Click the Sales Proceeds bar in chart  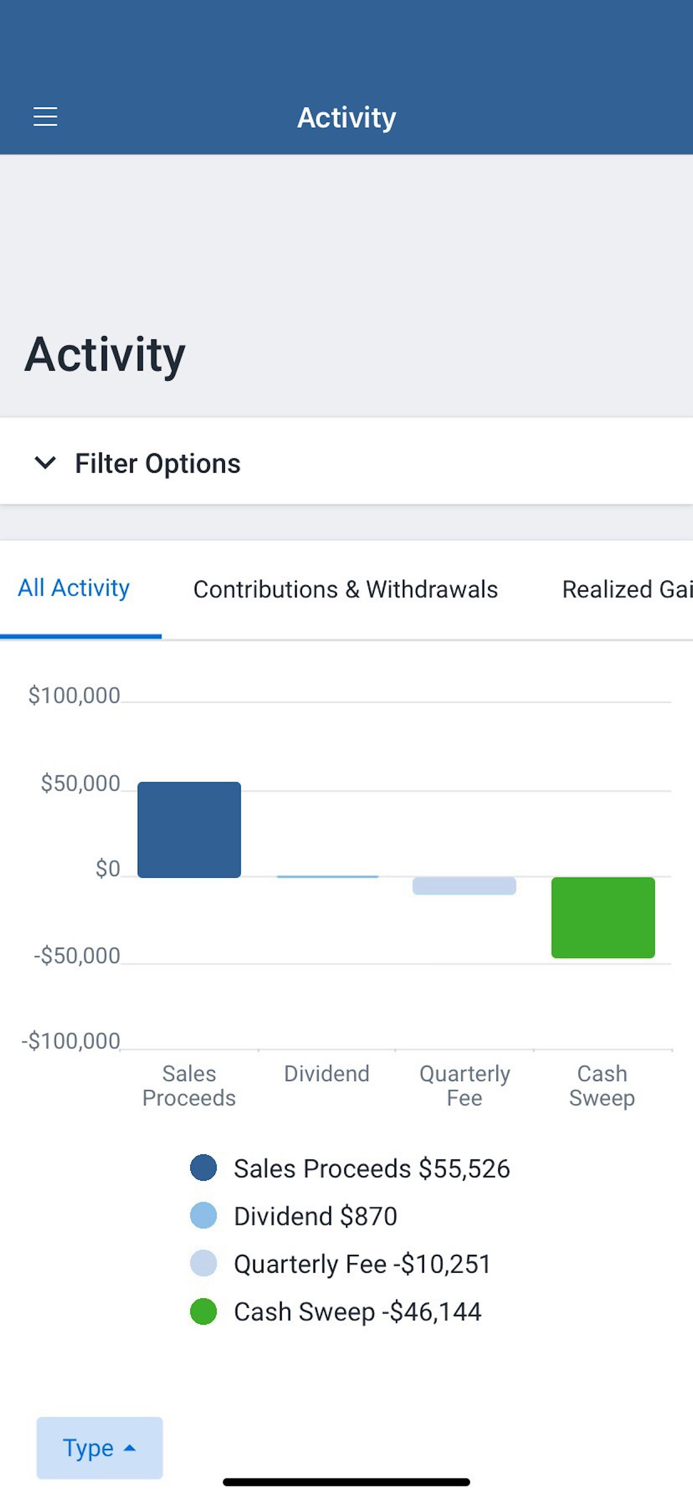[189, 830]
